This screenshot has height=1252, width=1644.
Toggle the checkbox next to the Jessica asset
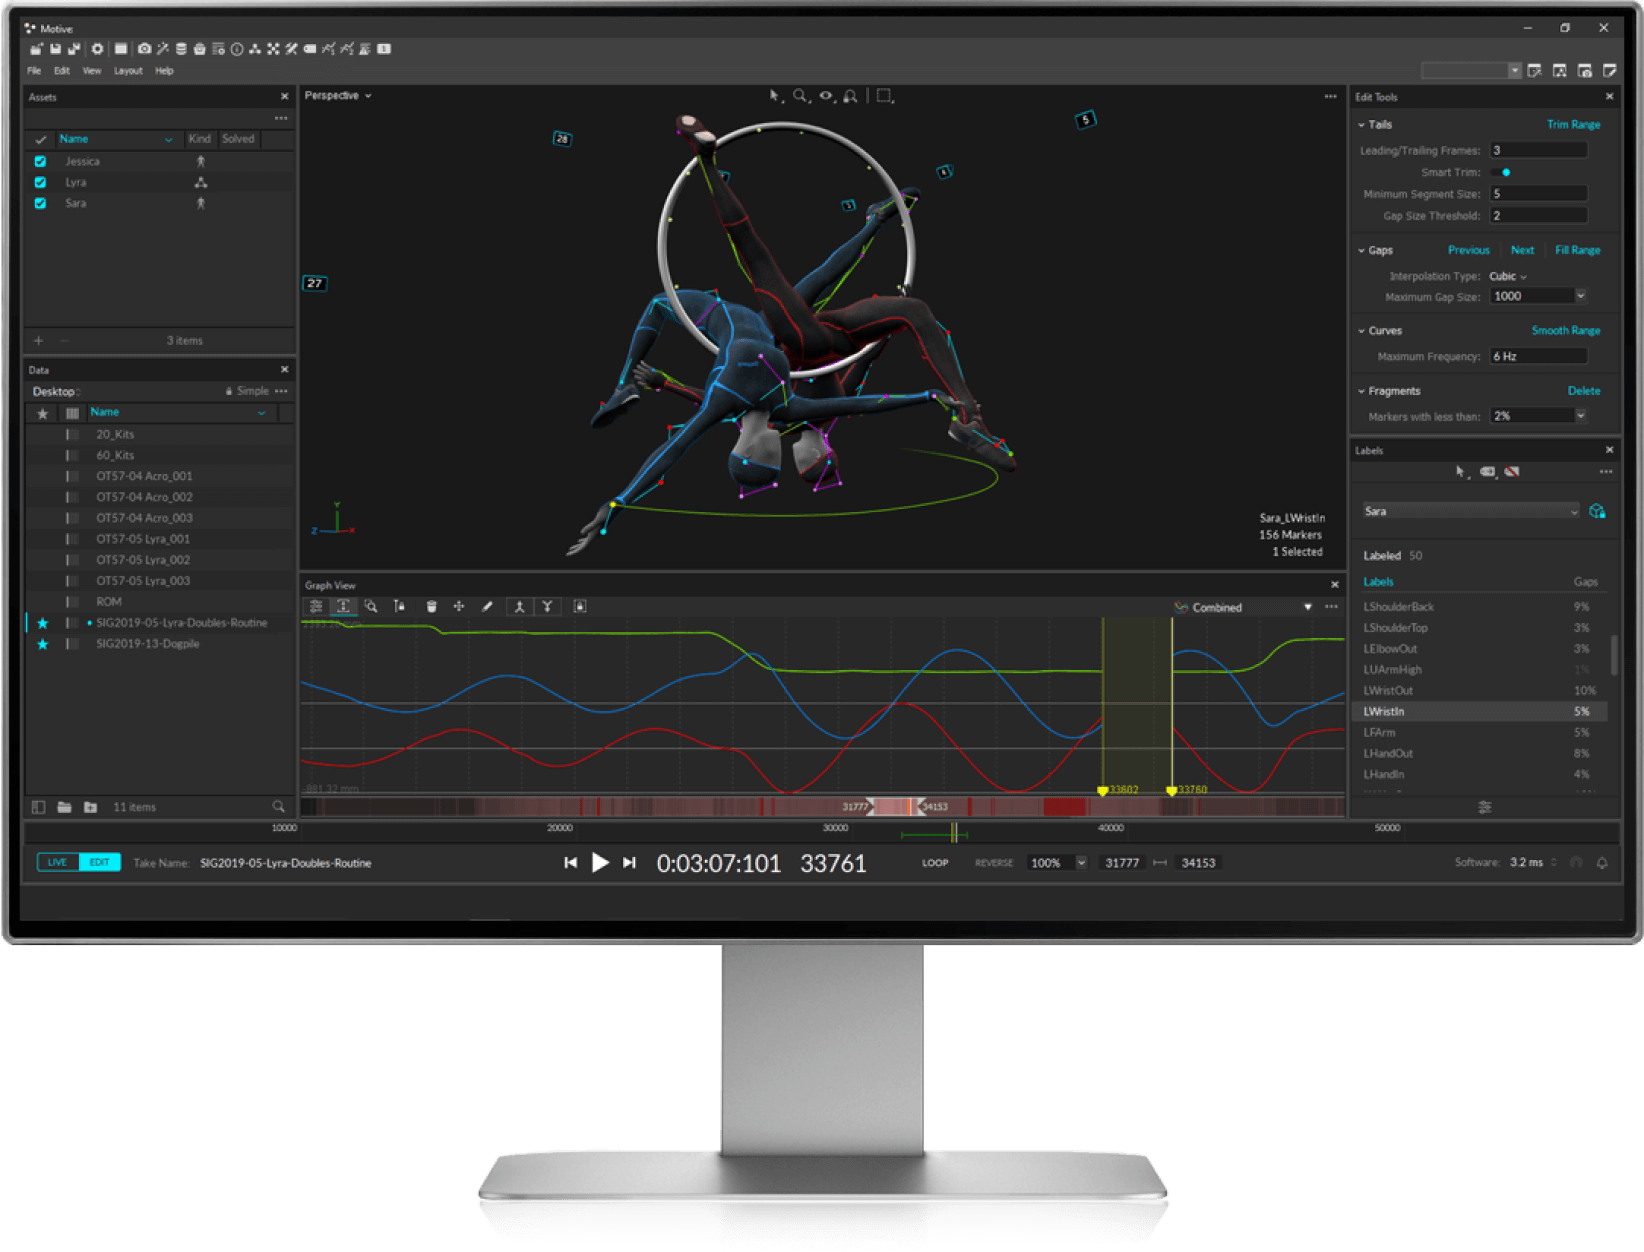[x=40, y=161]
